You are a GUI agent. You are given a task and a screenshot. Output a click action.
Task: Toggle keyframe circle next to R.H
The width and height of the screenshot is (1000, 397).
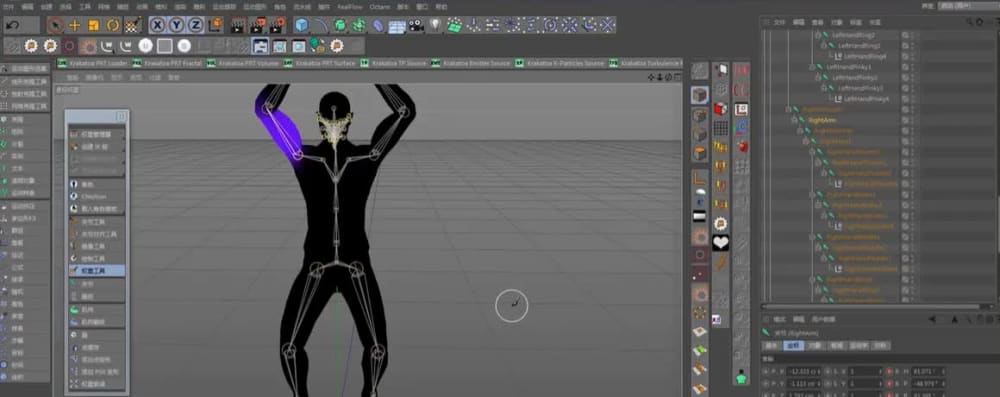coord(889,371)
